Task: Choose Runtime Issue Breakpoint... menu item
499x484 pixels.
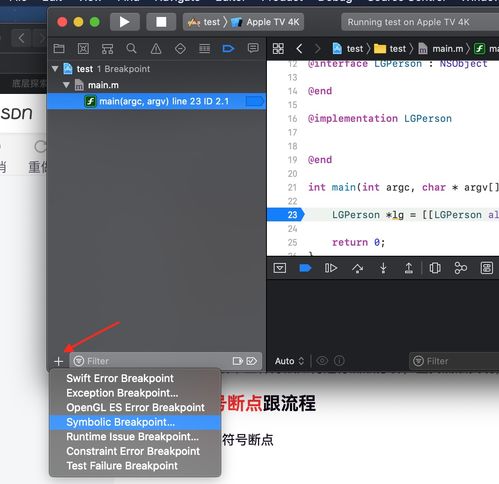Action: pos(135,437)
